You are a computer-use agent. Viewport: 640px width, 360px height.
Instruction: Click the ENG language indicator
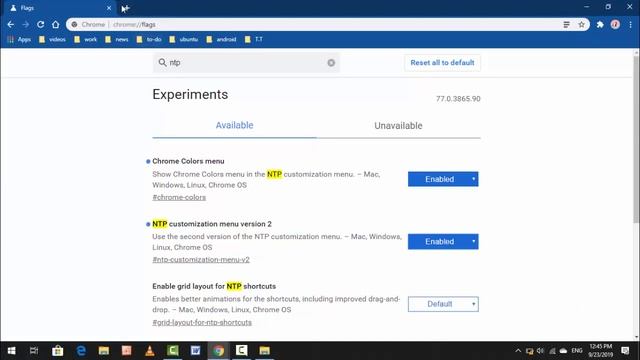(577, 351)
